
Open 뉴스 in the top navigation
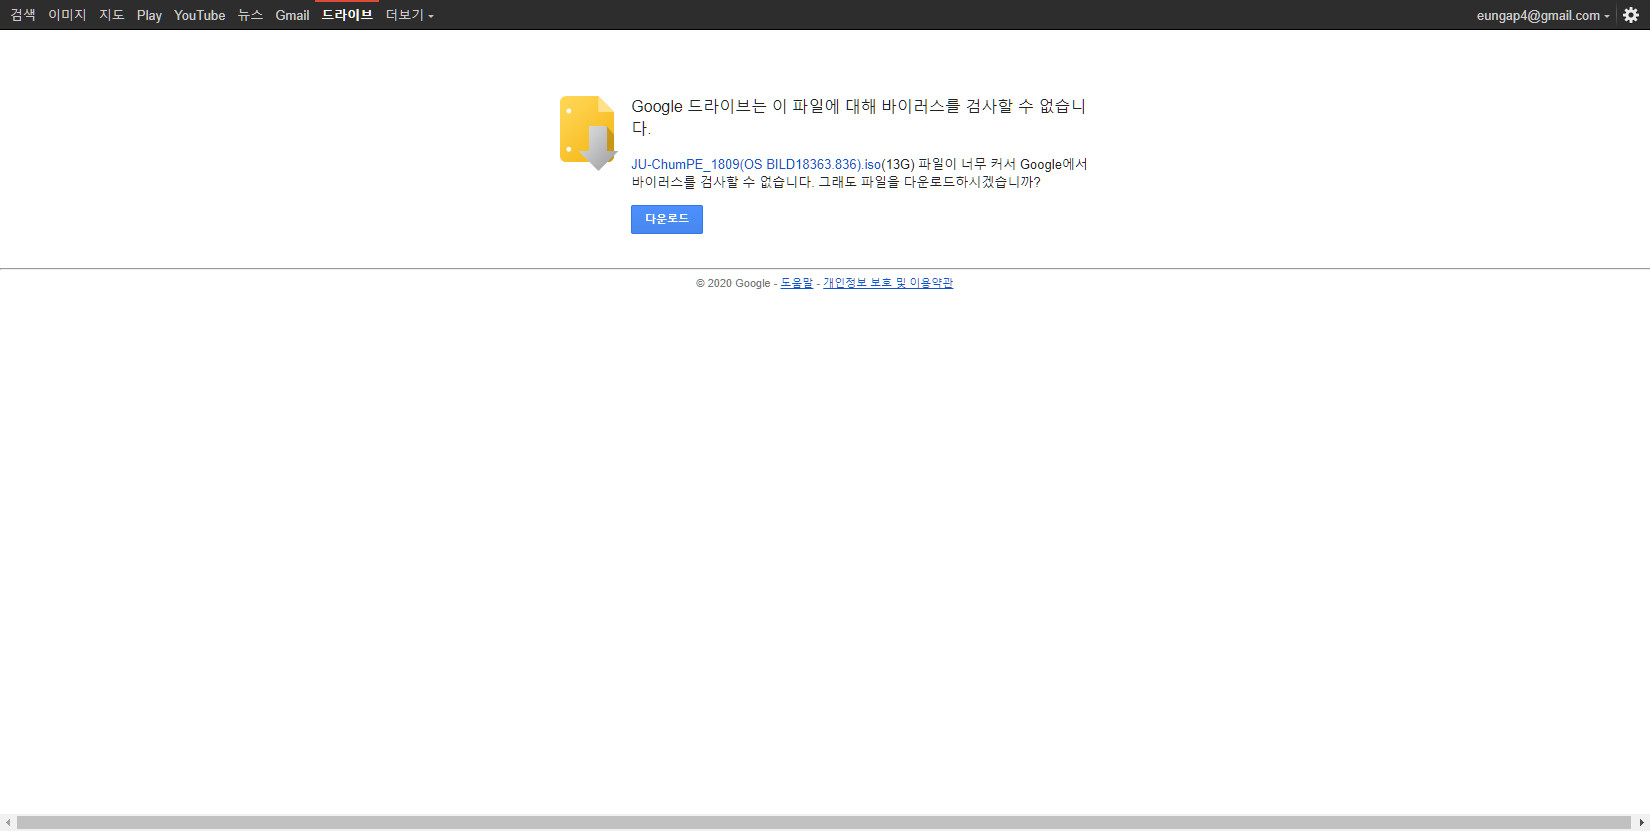pyautogui.click(x=250, y=15)
